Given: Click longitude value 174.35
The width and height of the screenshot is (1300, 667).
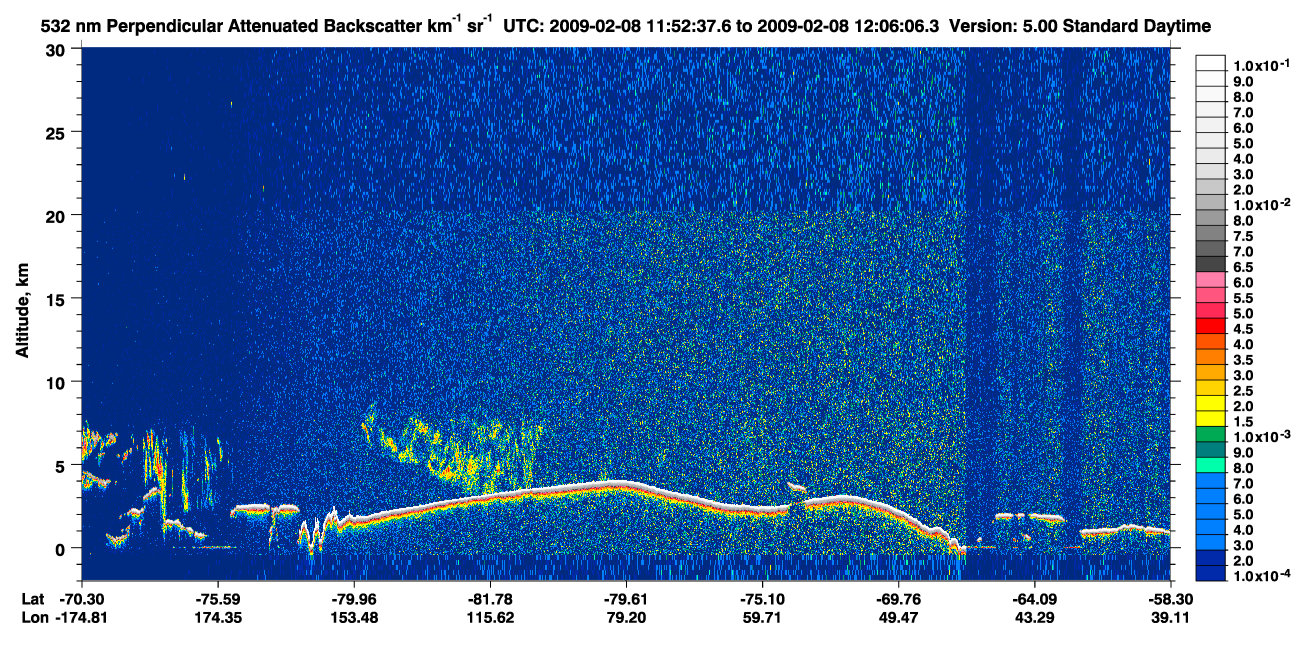Looking at the screenshot, I should point(217,617).
